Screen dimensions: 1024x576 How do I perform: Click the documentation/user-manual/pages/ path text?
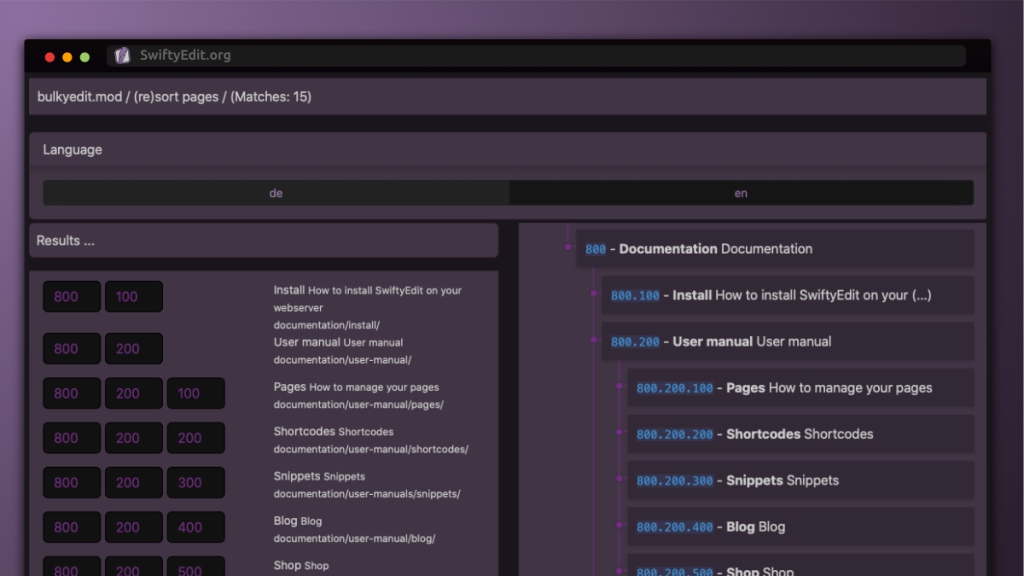(359, 404)
